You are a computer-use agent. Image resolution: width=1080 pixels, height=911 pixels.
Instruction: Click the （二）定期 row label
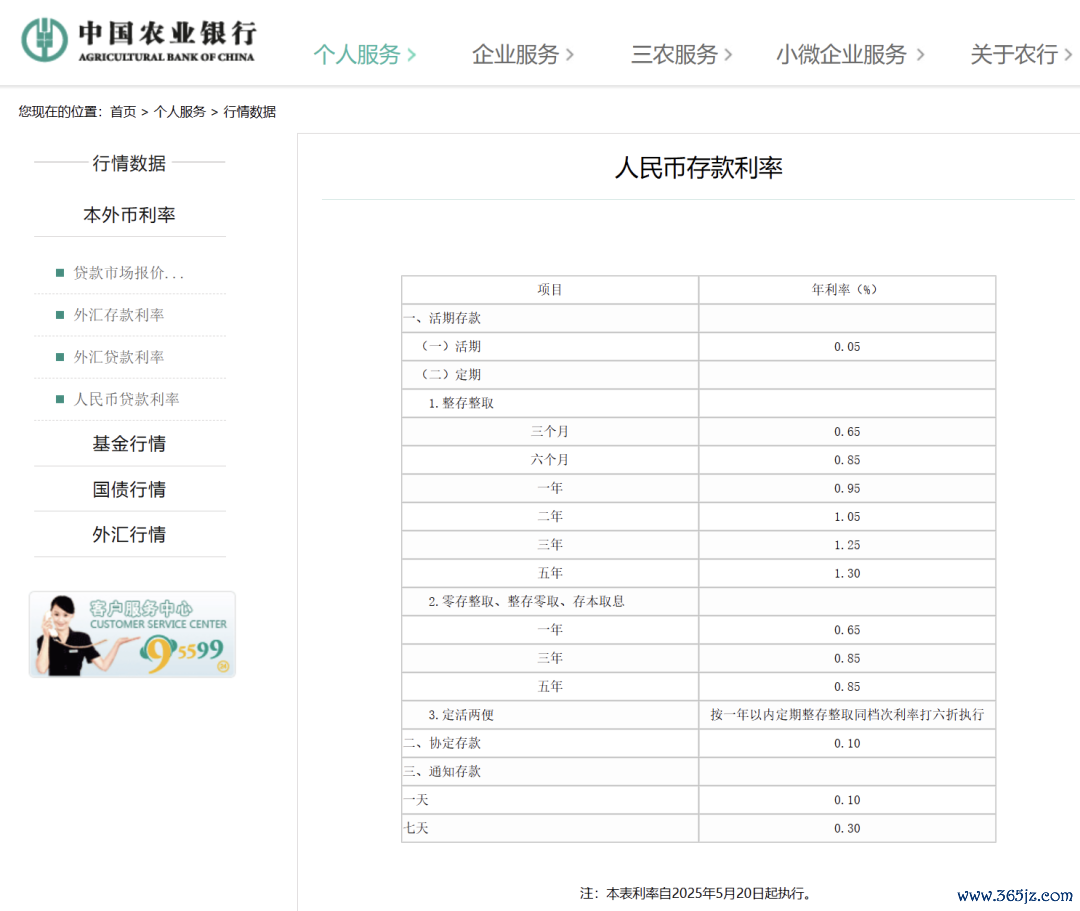[x=451, y=375]
